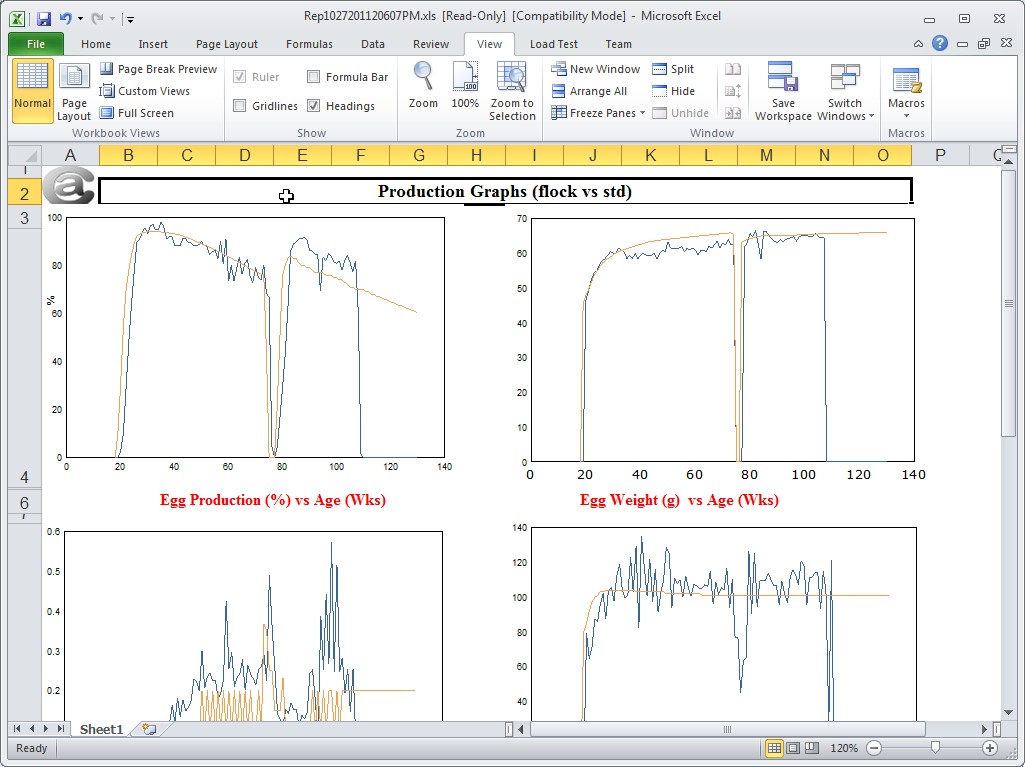This screenshot has height=767, width=1025.
Task: Toggle the Gridlines checkbox
Action: 240,106
